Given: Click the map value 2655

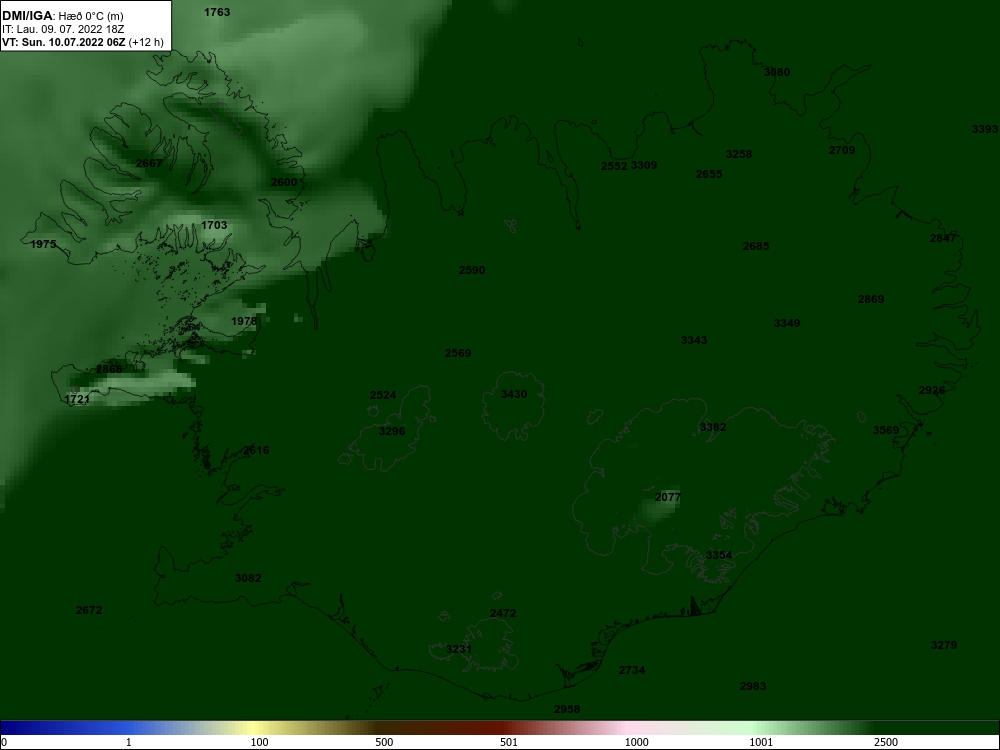Looking at the screenshot, I should click(x=709, y=174).
